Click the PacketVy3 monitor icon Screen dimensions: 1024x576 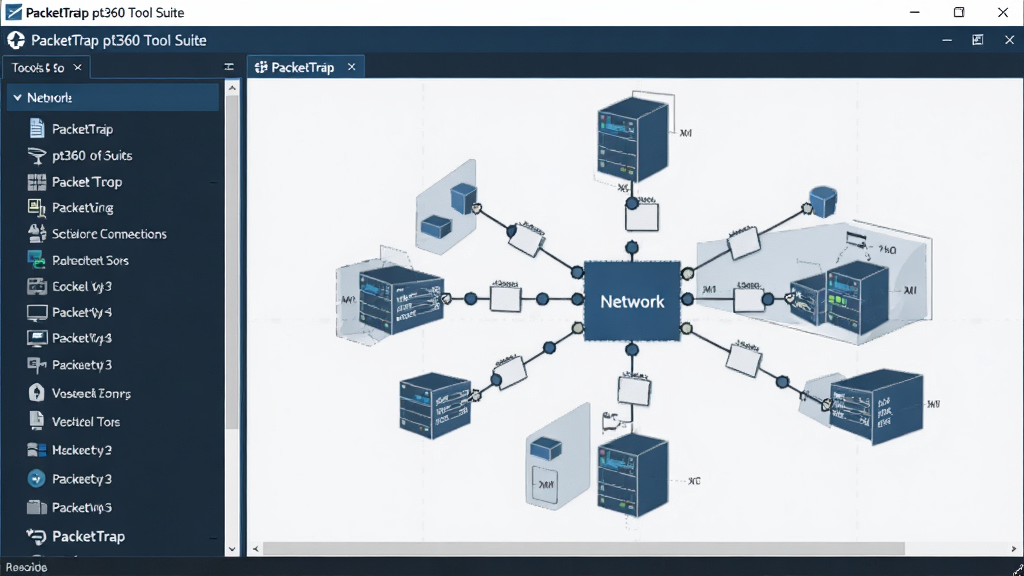[x=37, y=338]
